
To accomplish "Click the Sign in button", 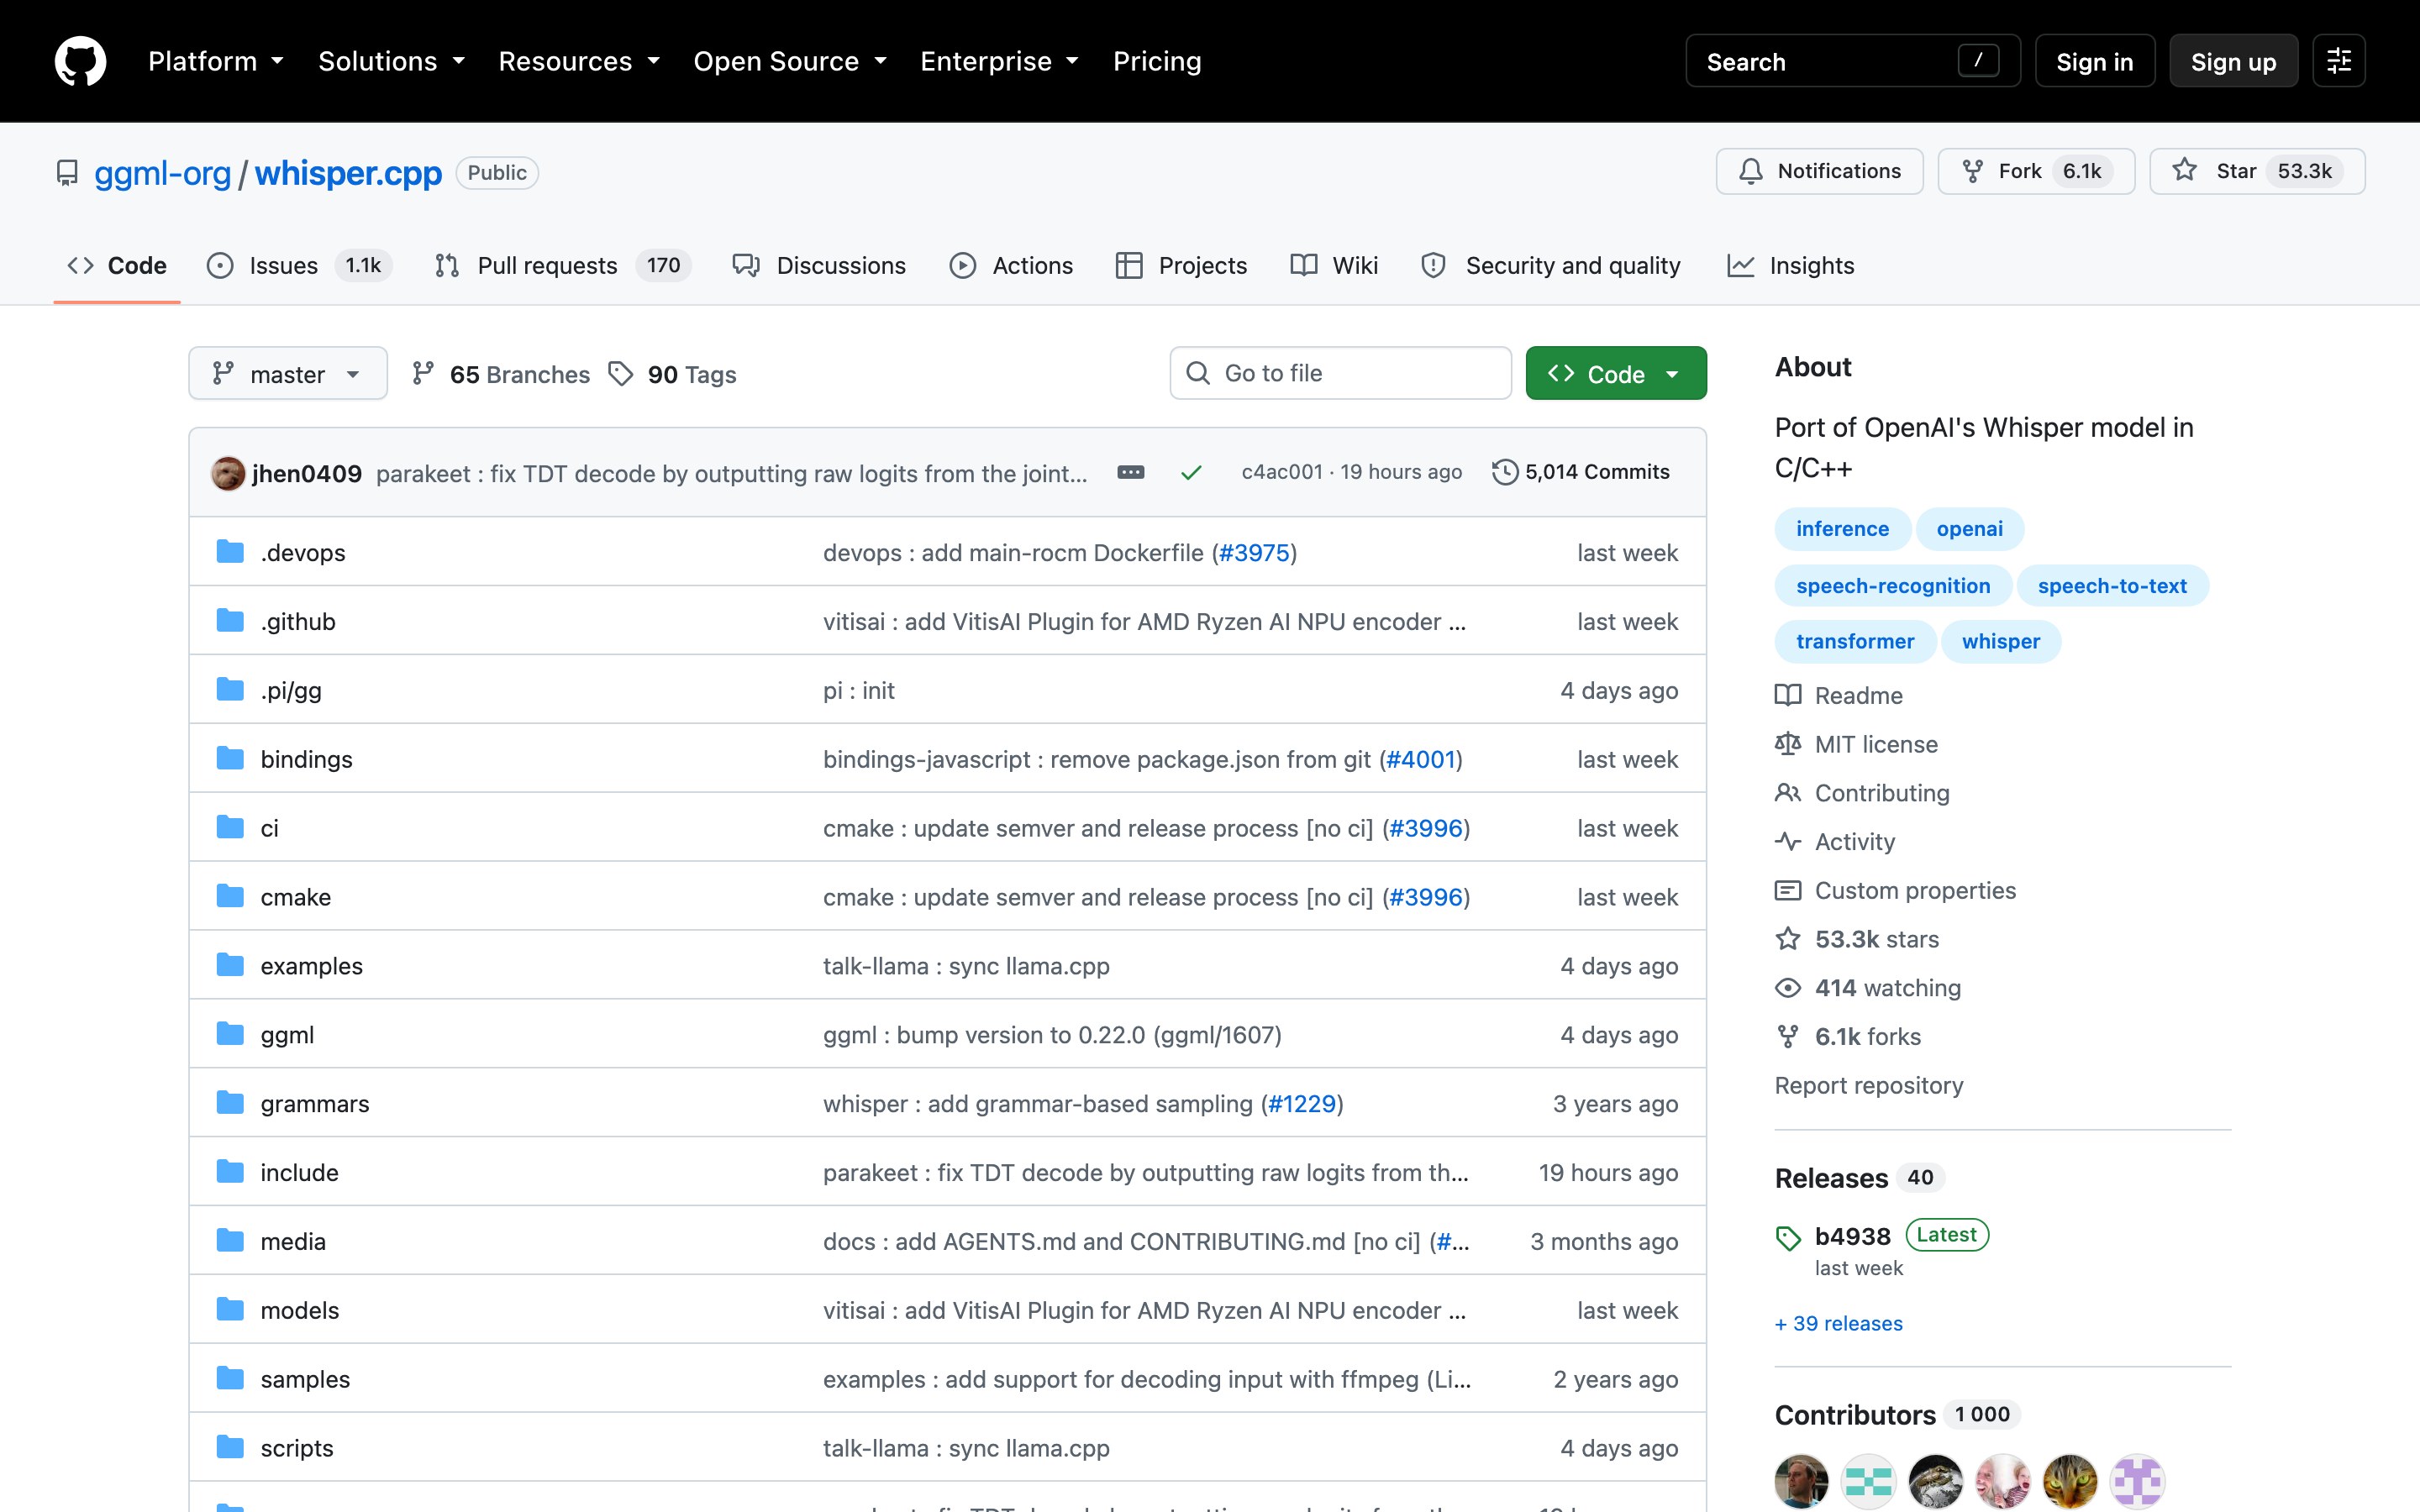I will point(2095,61).
